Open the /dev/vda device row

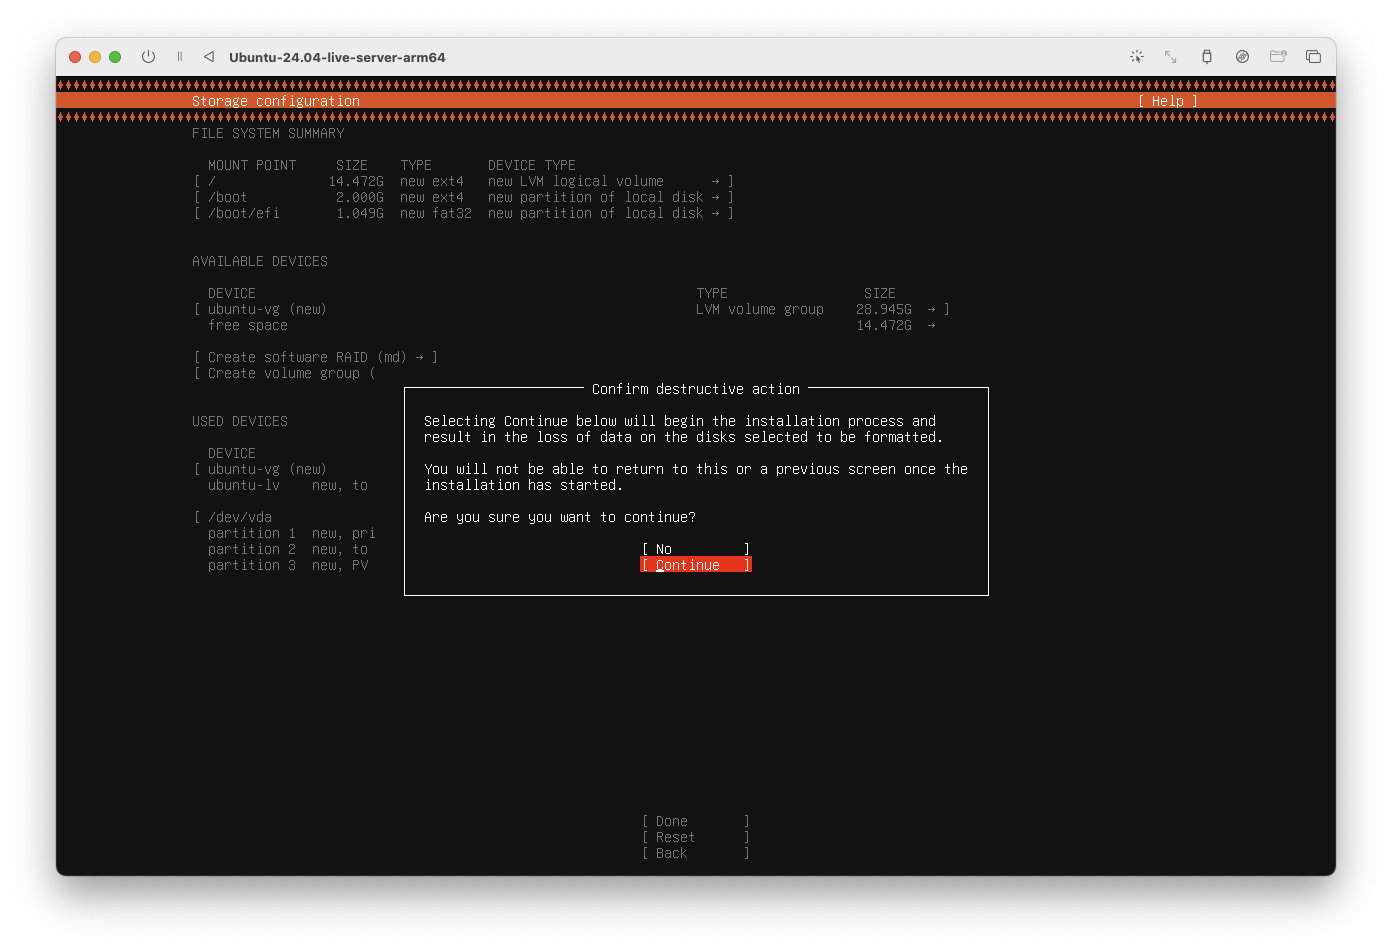click(x=233, y=517)
